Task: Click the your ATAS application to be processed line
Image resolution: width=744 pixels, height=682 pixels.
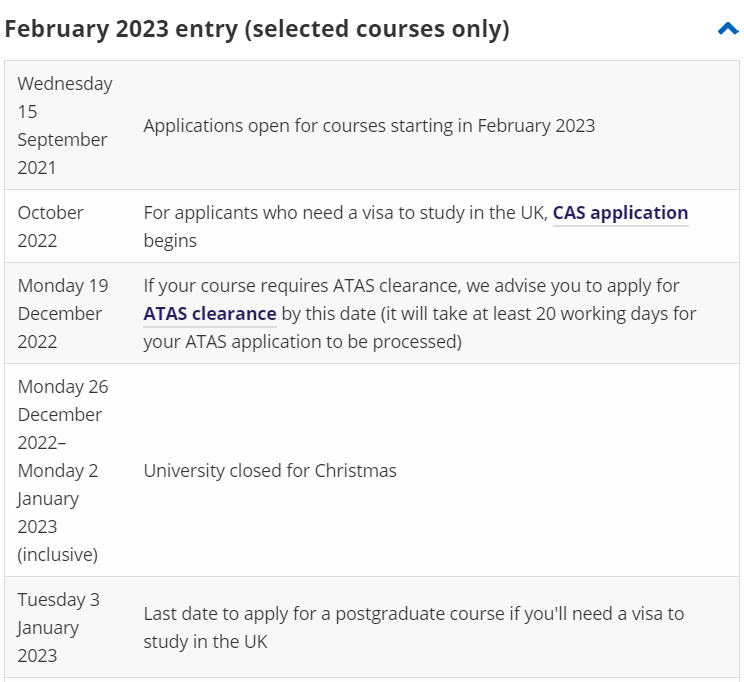Action: click(302, 342)
